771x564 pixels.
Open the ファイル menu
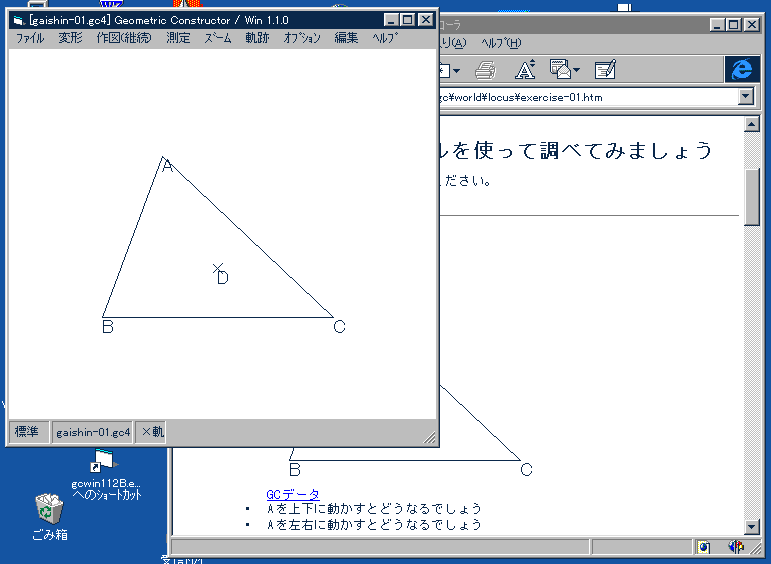tap(30, 38)
